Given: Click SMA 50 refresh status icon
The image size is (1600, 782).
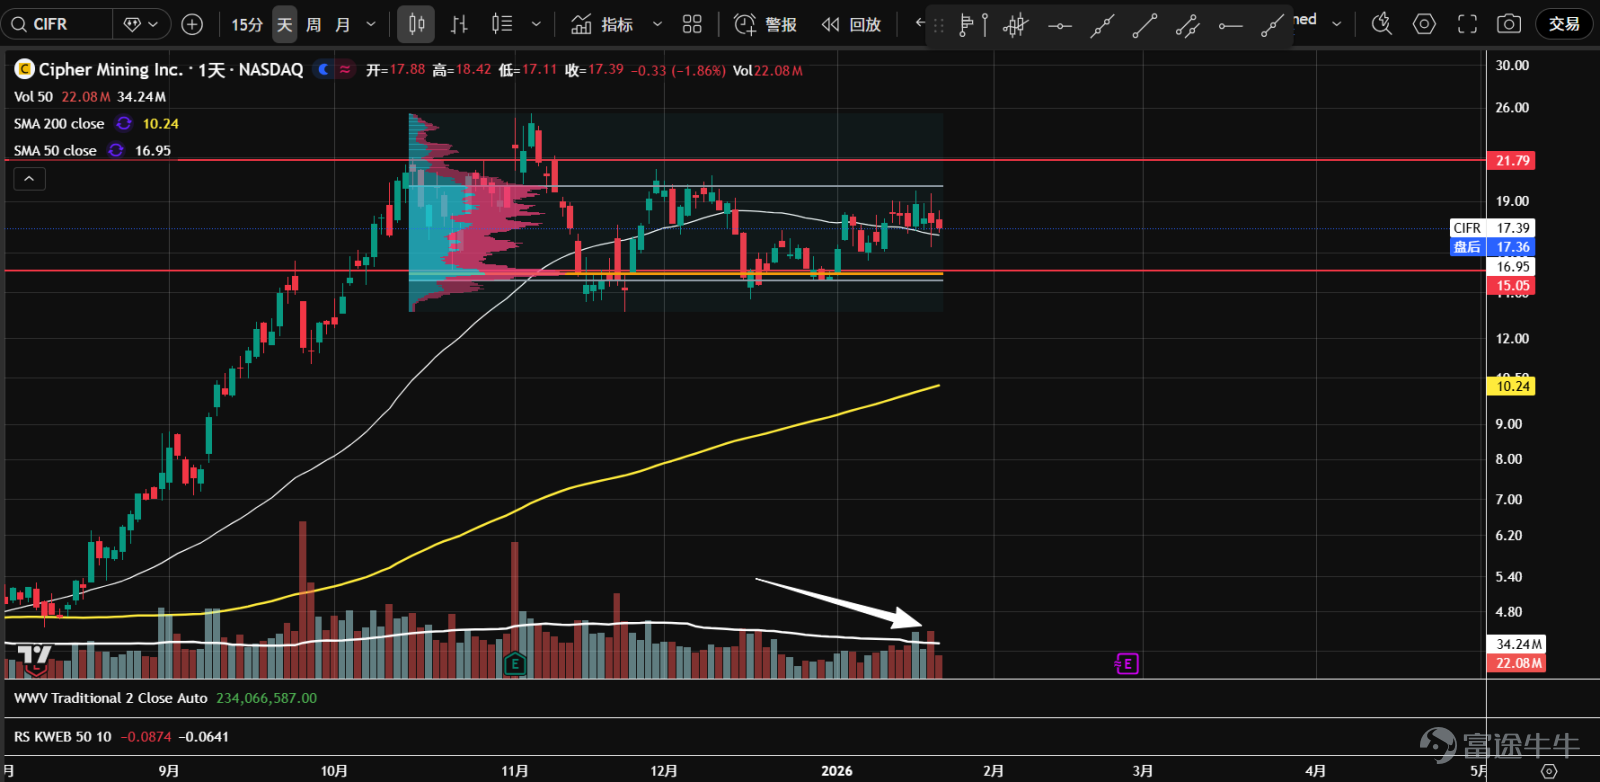Looking at the screenshot, I should click(x=116, y=150).
